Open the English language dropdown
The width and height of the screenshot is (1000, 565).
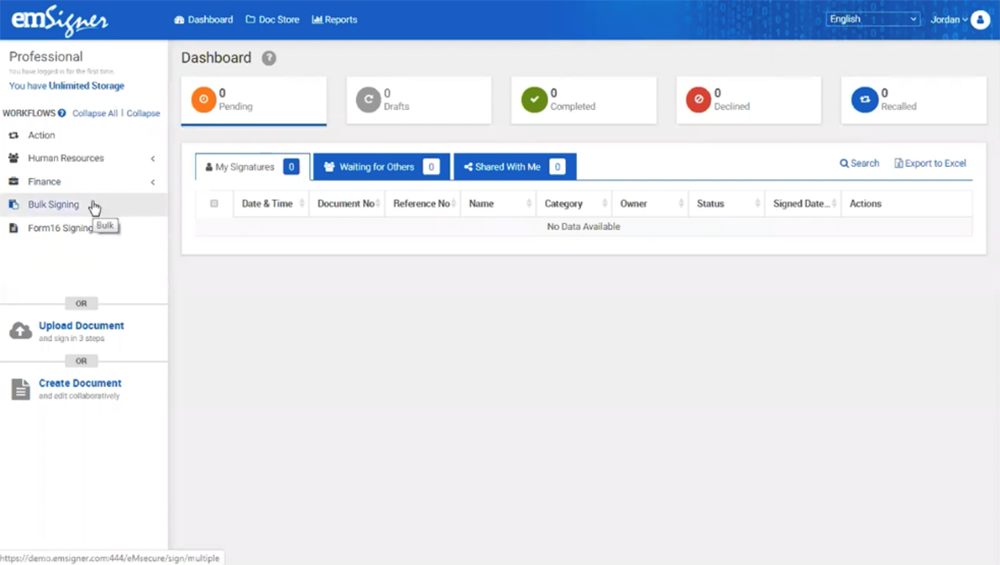coord(872,19)
